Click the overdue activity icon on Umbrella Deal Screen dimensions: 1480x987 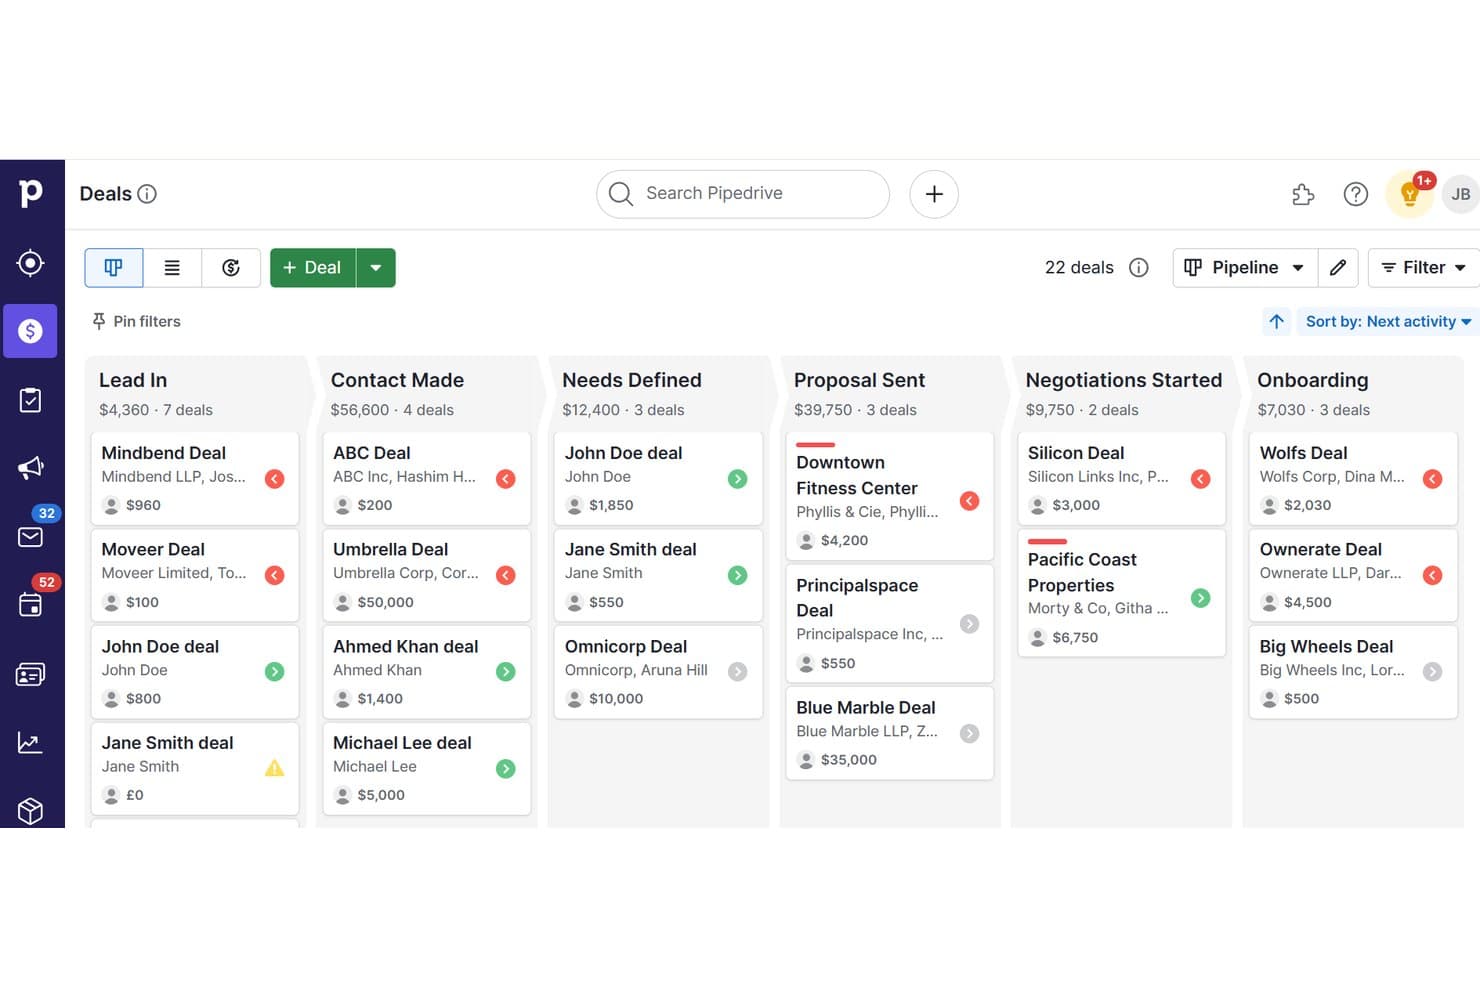pos(506,575)
